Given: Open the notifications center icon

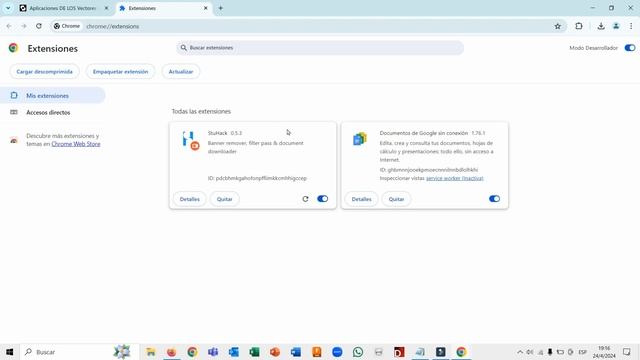Looking at the screenshot, I should (x=627, y=352).
